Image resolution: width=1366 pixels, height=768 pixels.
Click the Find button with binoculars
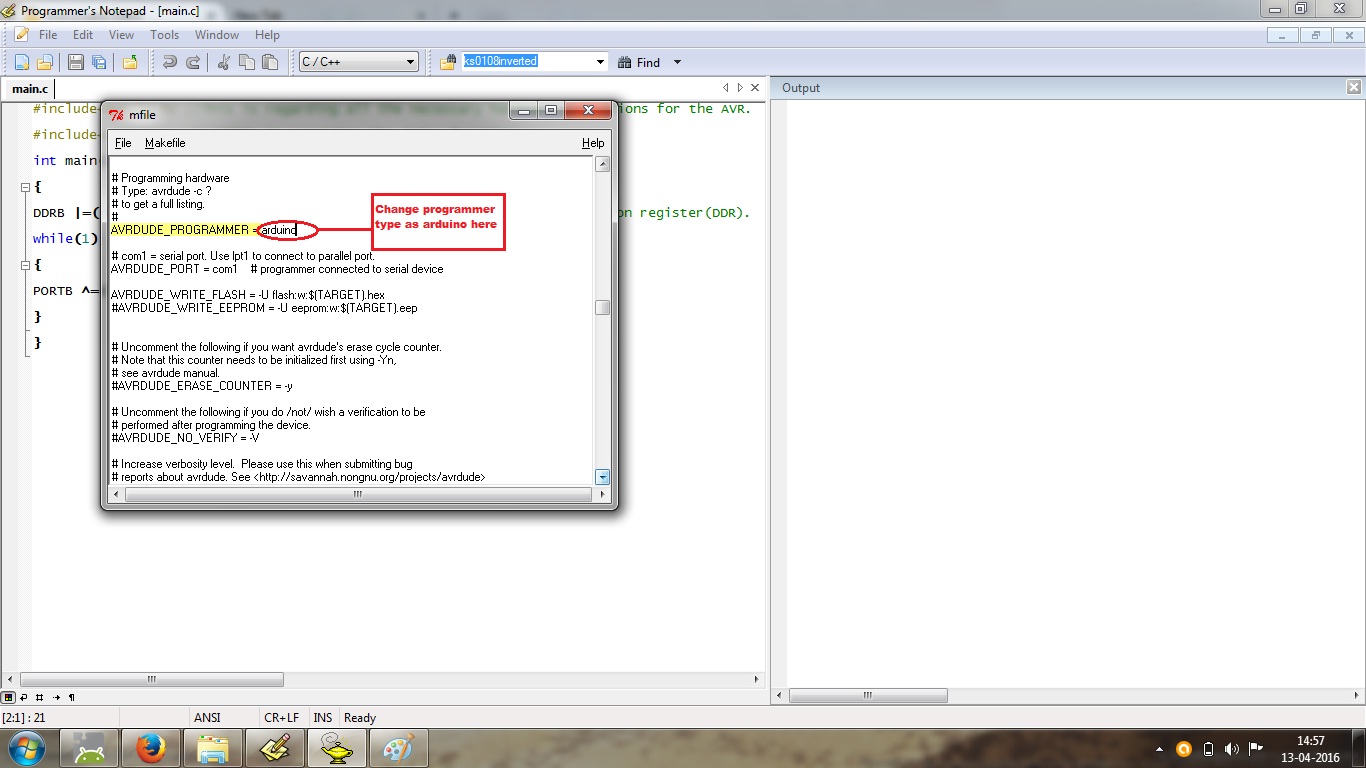coord(639,62)
